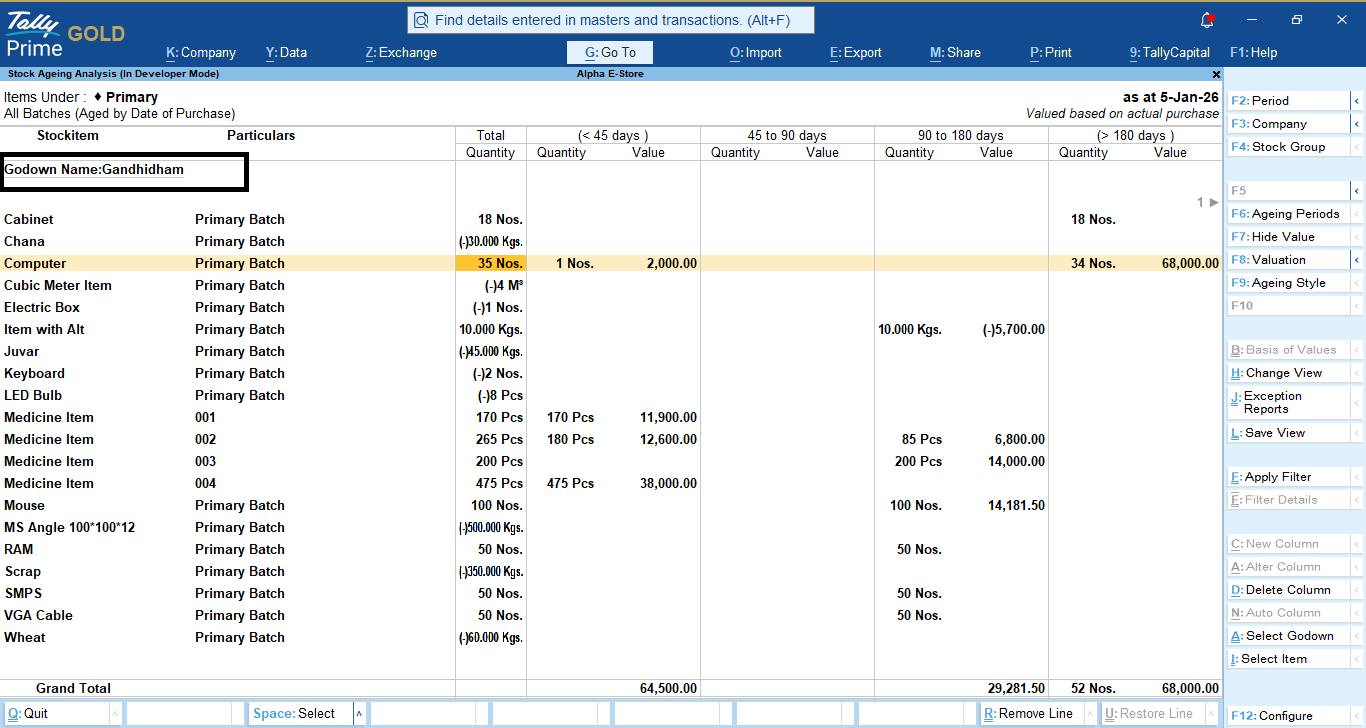Expand the arrow beside F8: Valuation
Image resolution: width=1366 pixels, height=728 pixels.
click(1356, 260)
